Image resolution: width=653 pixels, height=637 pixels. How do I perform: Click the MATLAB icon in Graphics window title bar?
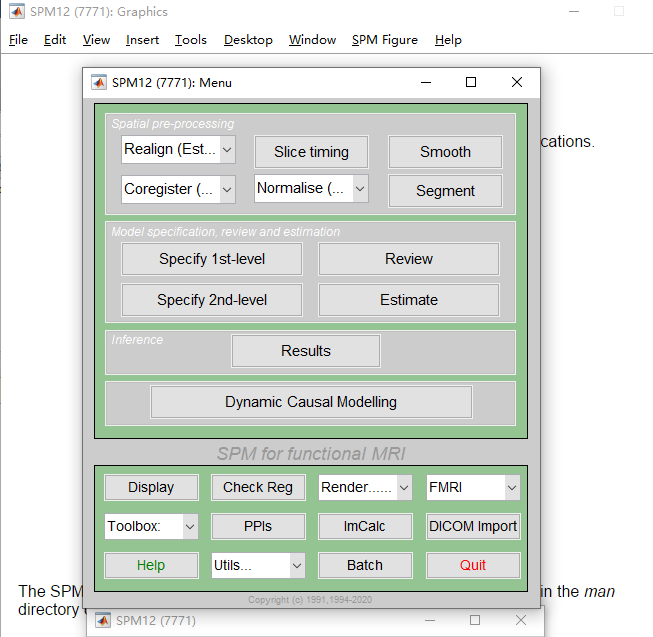17,11
